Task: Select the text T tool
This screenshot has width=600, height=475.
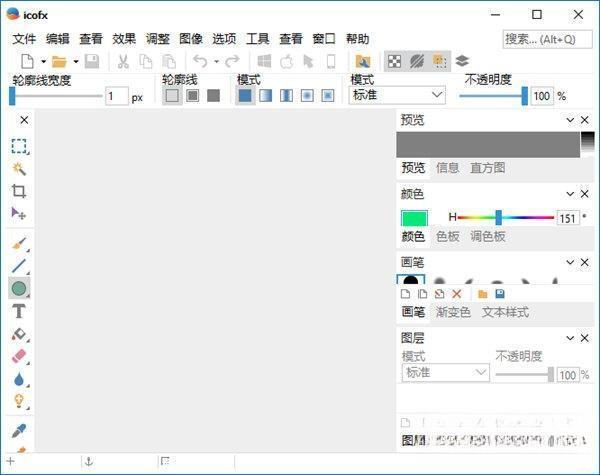Action: click(19, 311)
